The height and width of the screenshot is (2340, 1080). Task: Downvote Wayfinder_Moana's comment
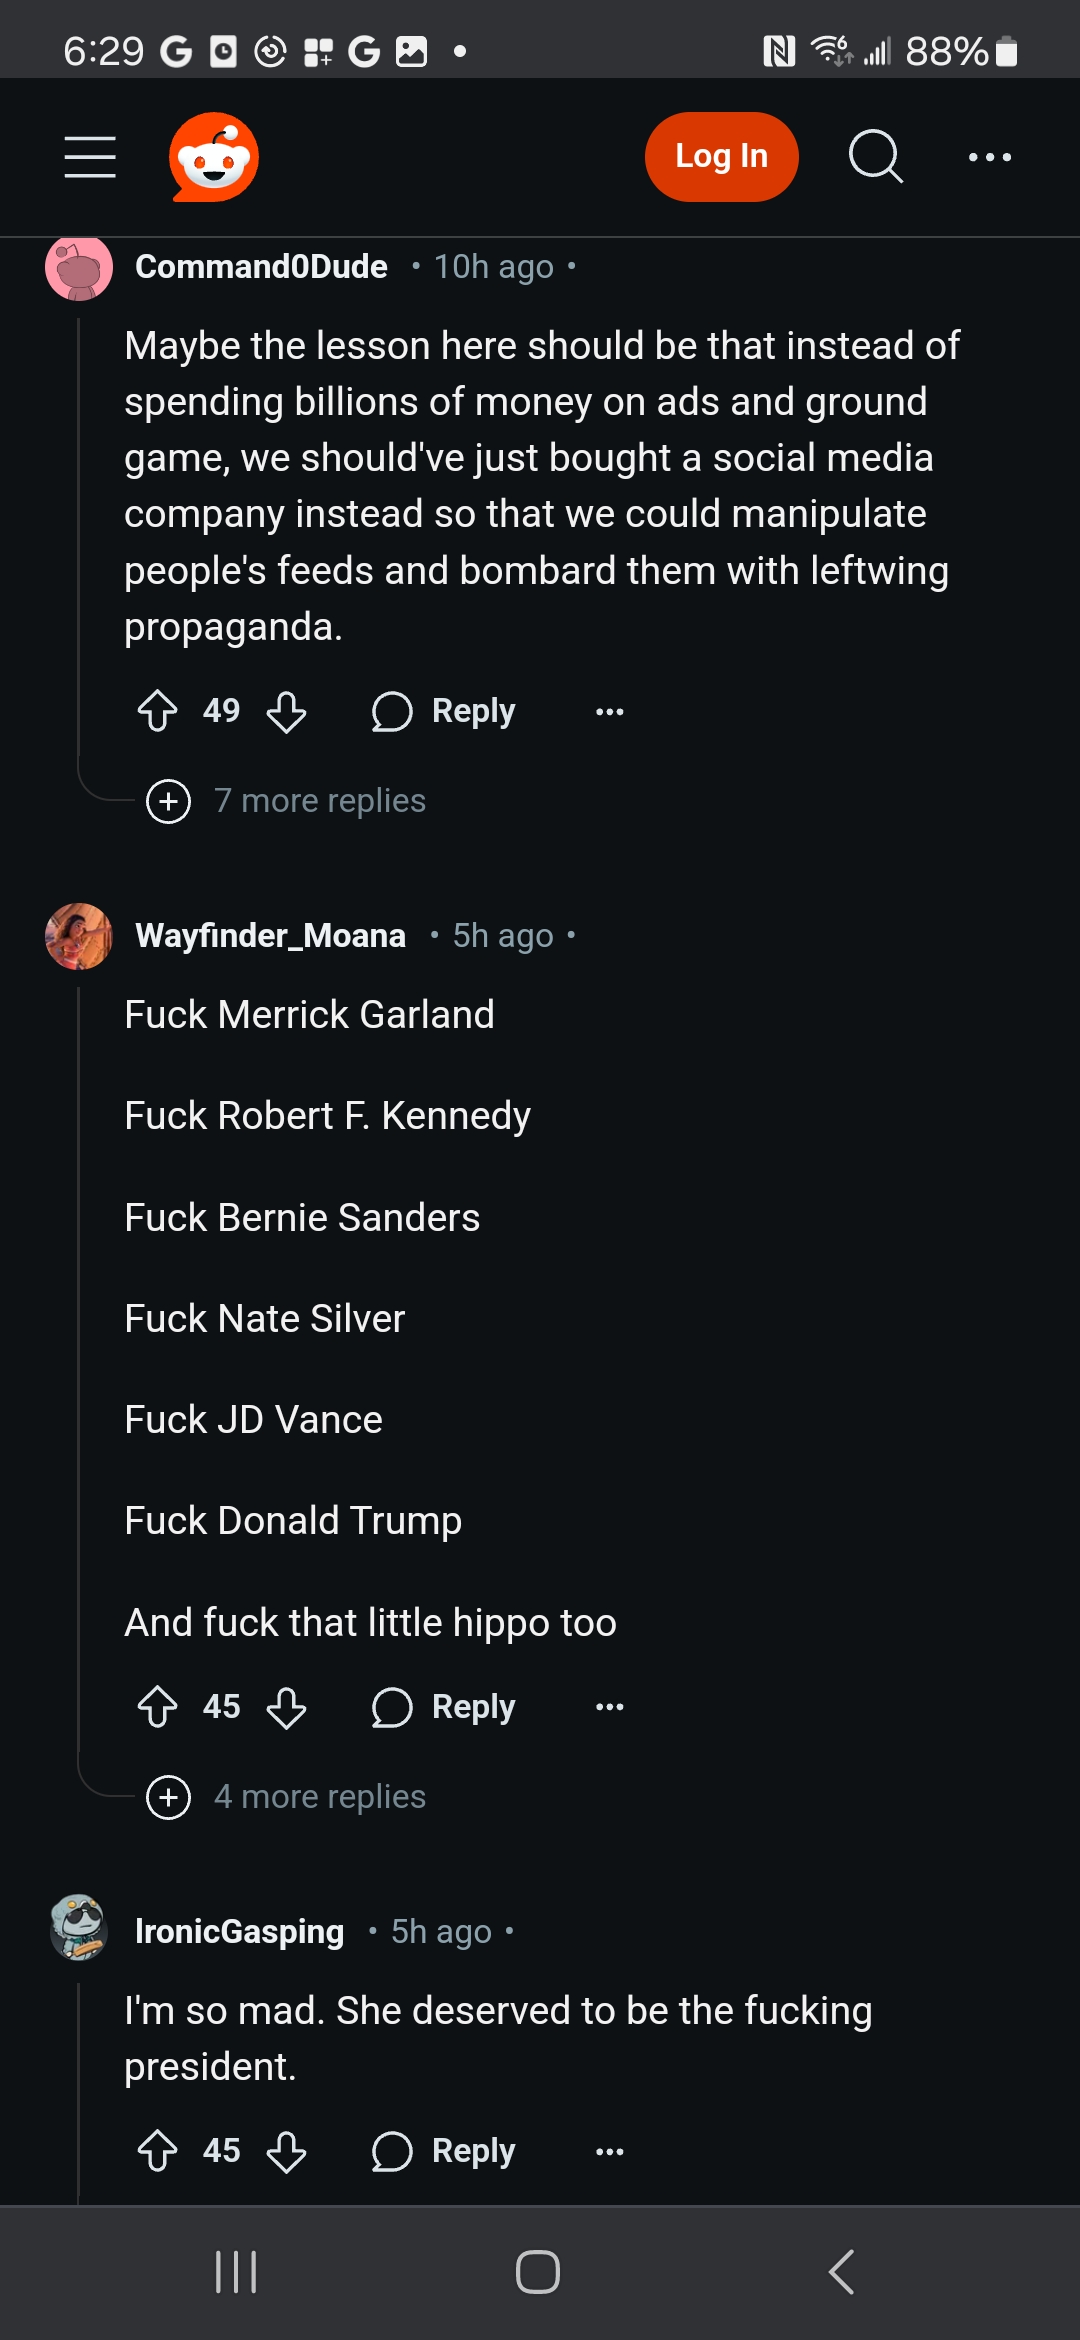287,1707
